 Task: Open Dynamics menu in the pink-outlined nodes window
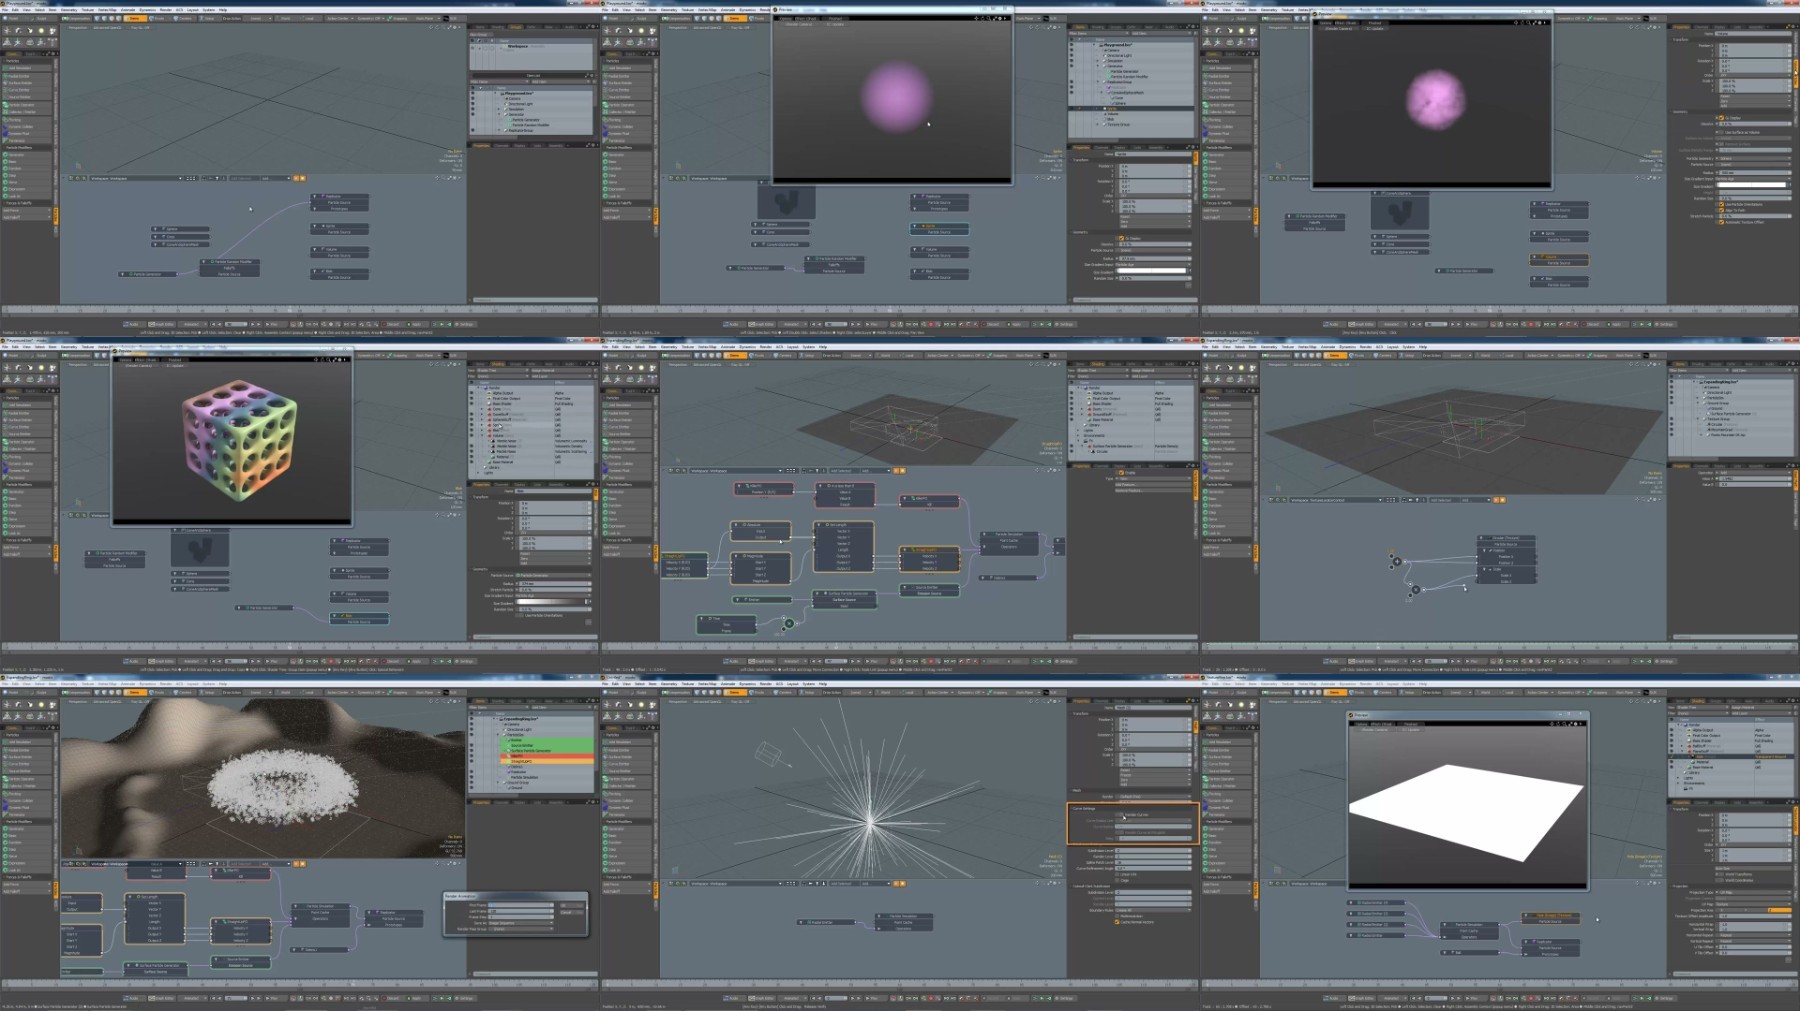click(747, 347)
